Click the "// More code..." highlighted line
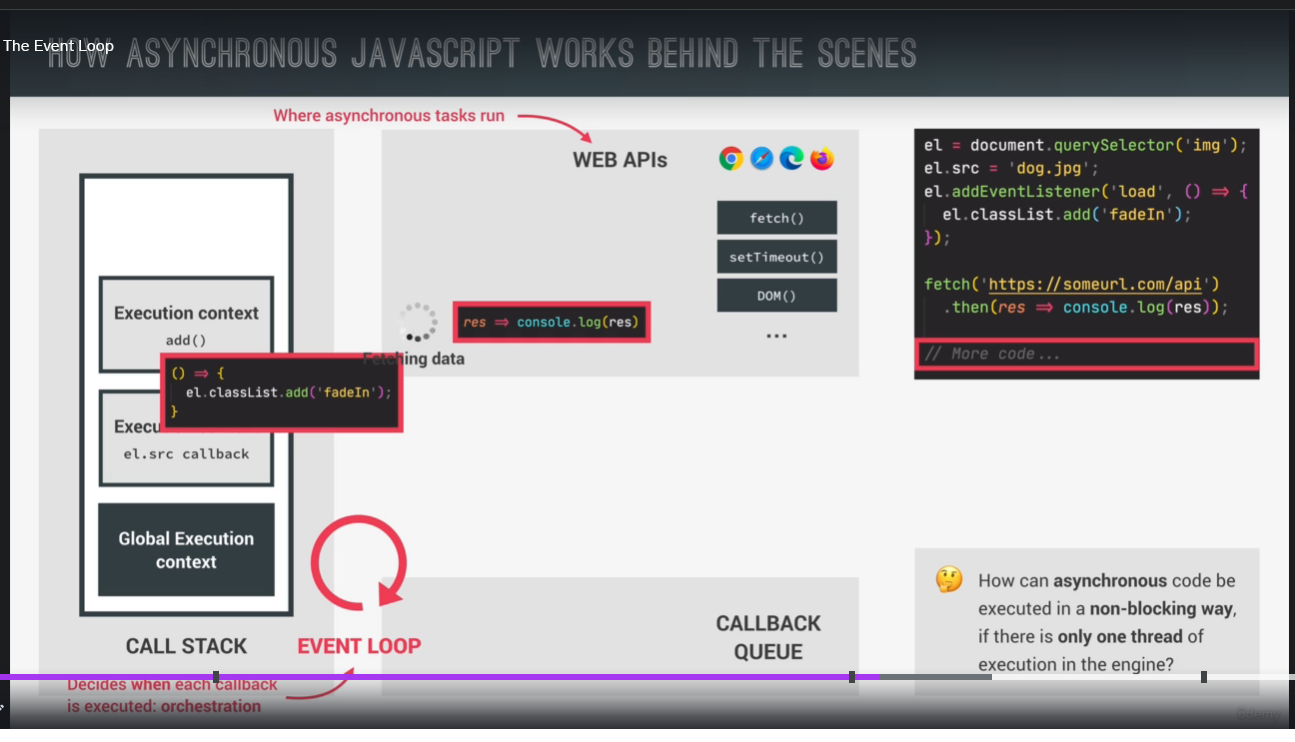This screenshot has height=742, width=1295. (1086, 354)
